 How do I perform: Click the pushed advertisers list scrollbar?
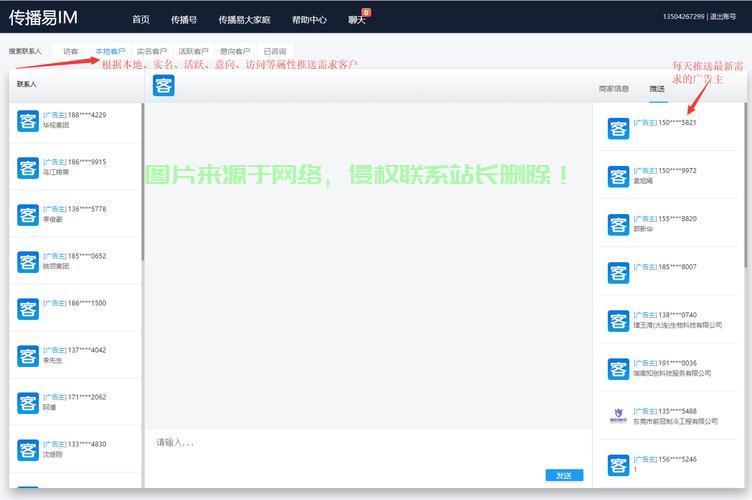pyautogui.click(x=746, y=185)
